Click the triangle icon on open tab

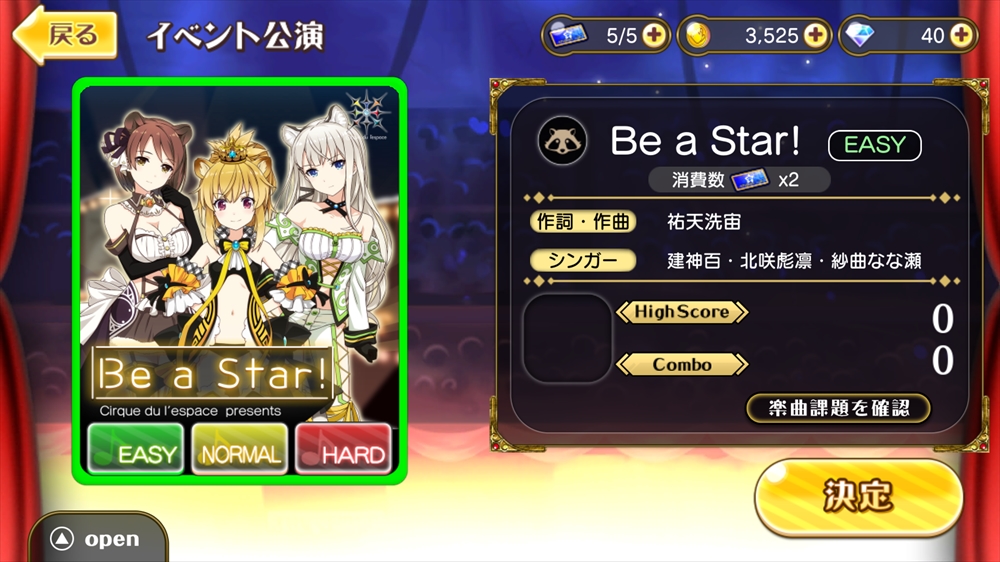coord(62,539)
